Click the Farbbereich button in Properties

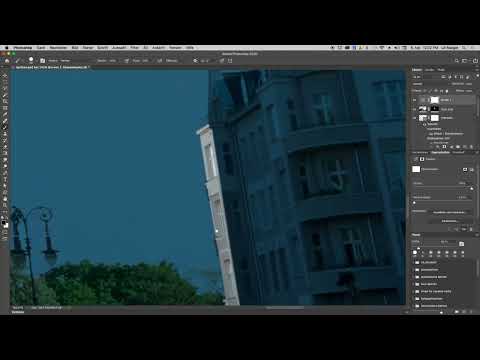(x=449, y=221)
